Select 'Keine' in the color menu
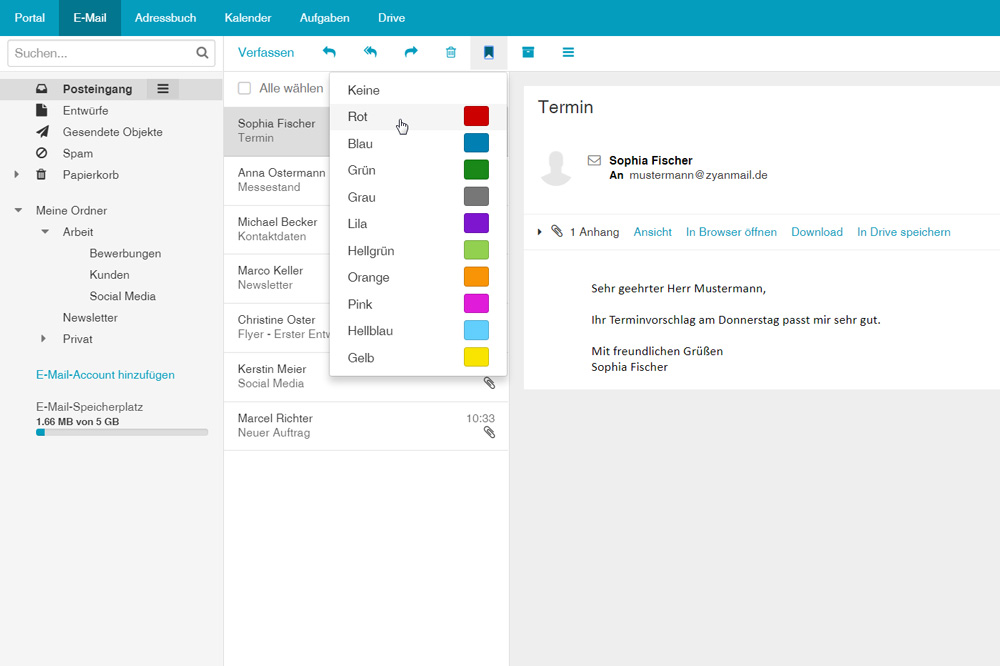 point(364,90)
